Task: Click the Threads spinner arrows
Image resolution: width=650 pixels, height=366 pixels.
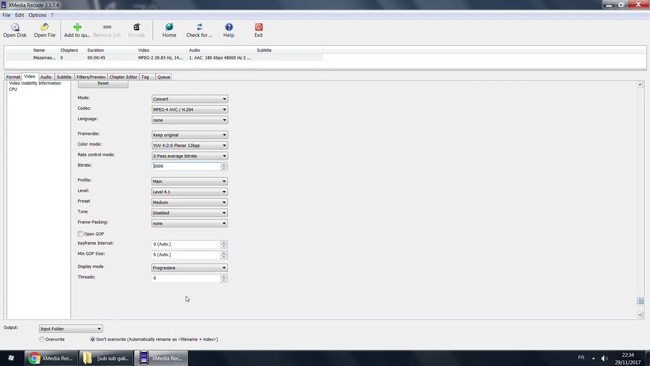Action: click(x=224, y=278)
